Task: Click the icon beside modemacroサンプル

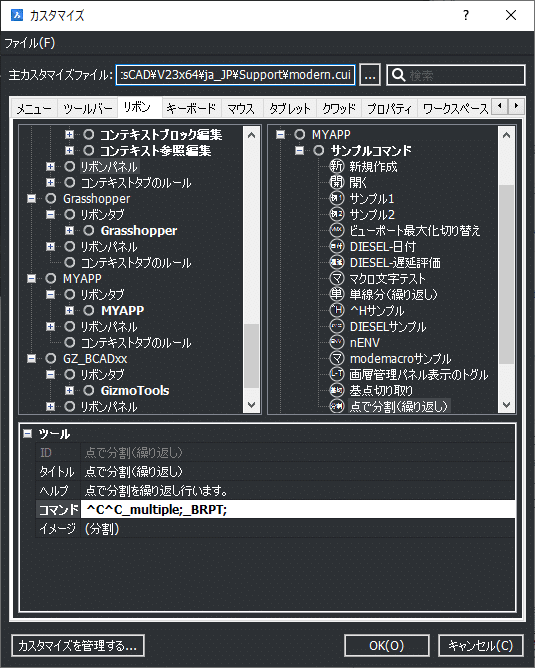Action: pos(337,358)
